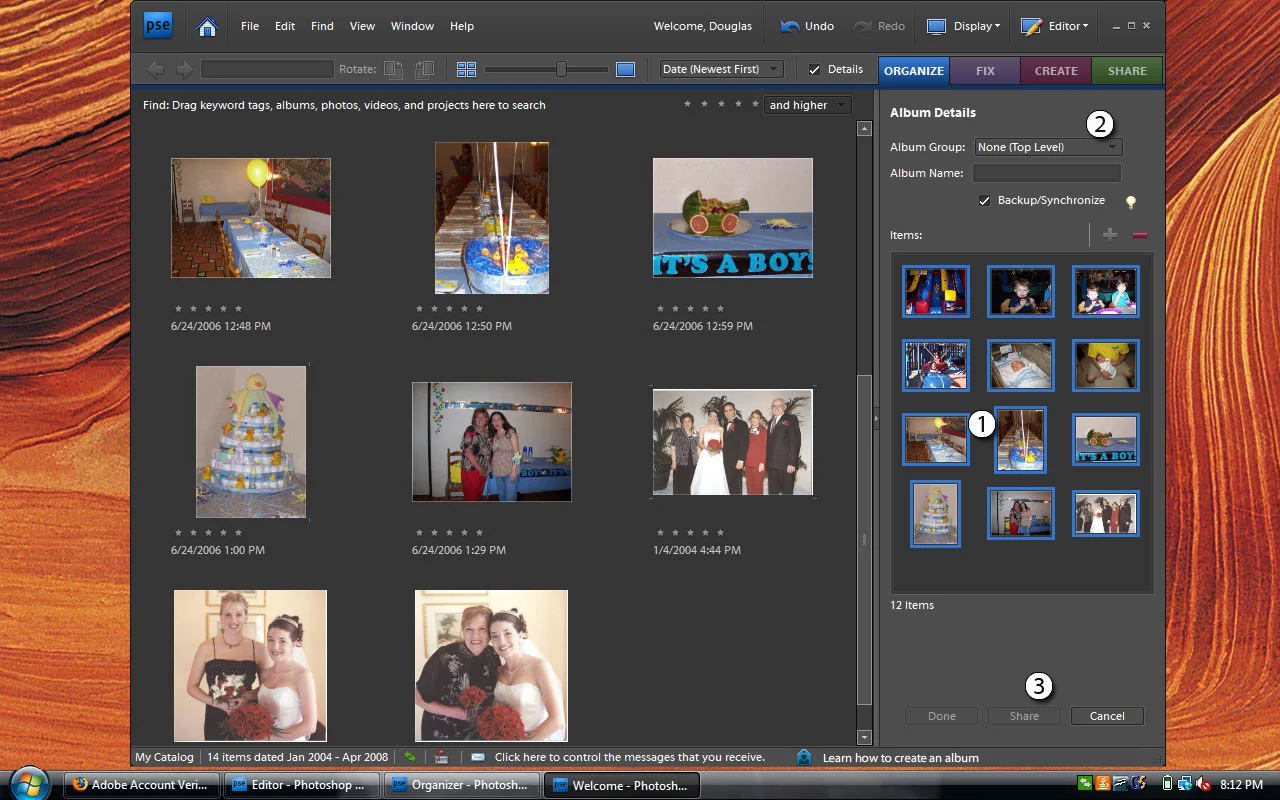This screenshot has width=1280, height=800.
Task: Click the Backup/Synchronize lightbulb tip icon
Action: coord(1131,202)
